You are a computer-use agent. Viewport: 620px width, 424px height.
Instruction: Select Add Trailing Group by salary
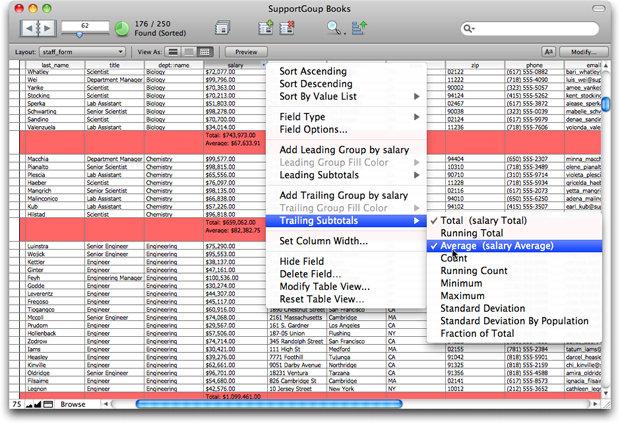click(x=346, y=195)
